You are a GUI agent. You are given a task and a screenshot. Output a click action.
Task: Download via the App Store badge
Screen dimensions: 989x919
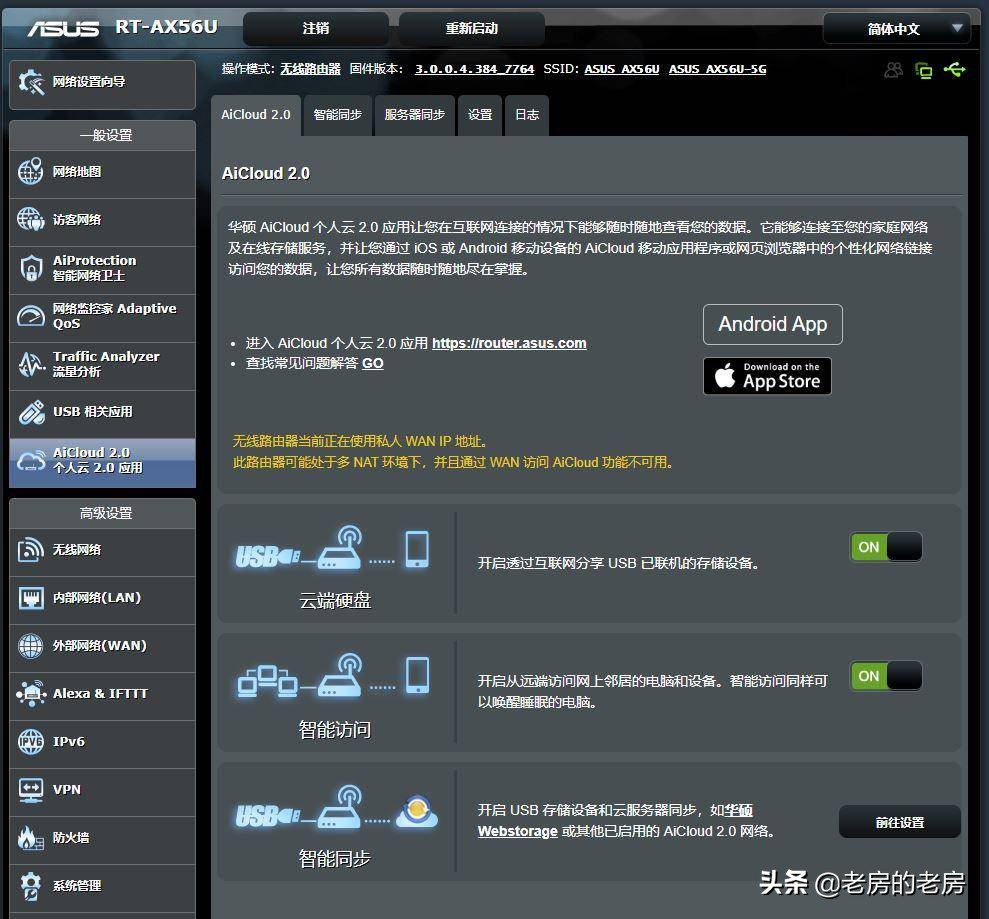[767, 376]
